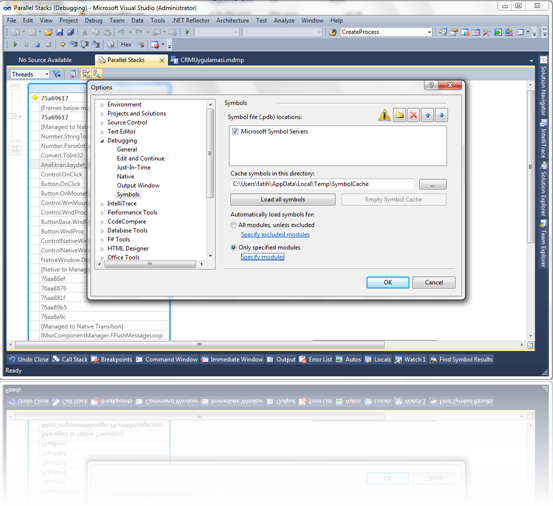Browse for the symbol cache directory
This screenshot has height=506, width=553.
coord(432,184)
